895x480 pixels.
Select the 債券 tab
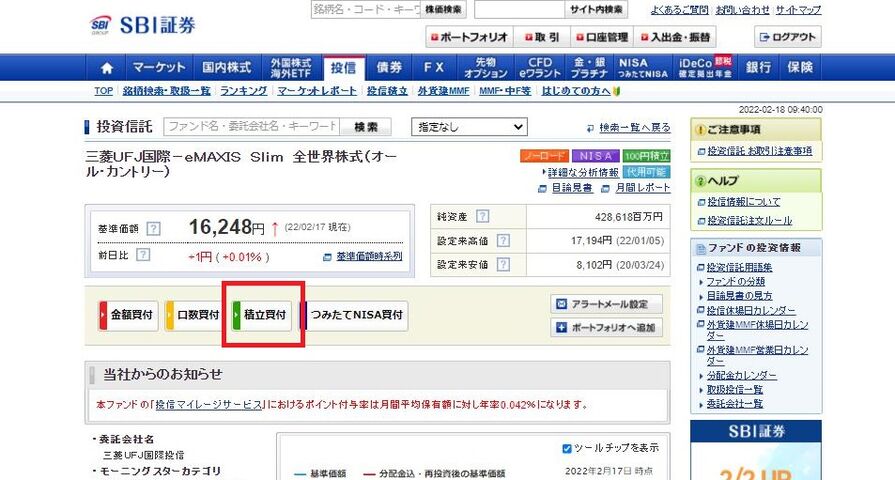(x=389, y=67)
